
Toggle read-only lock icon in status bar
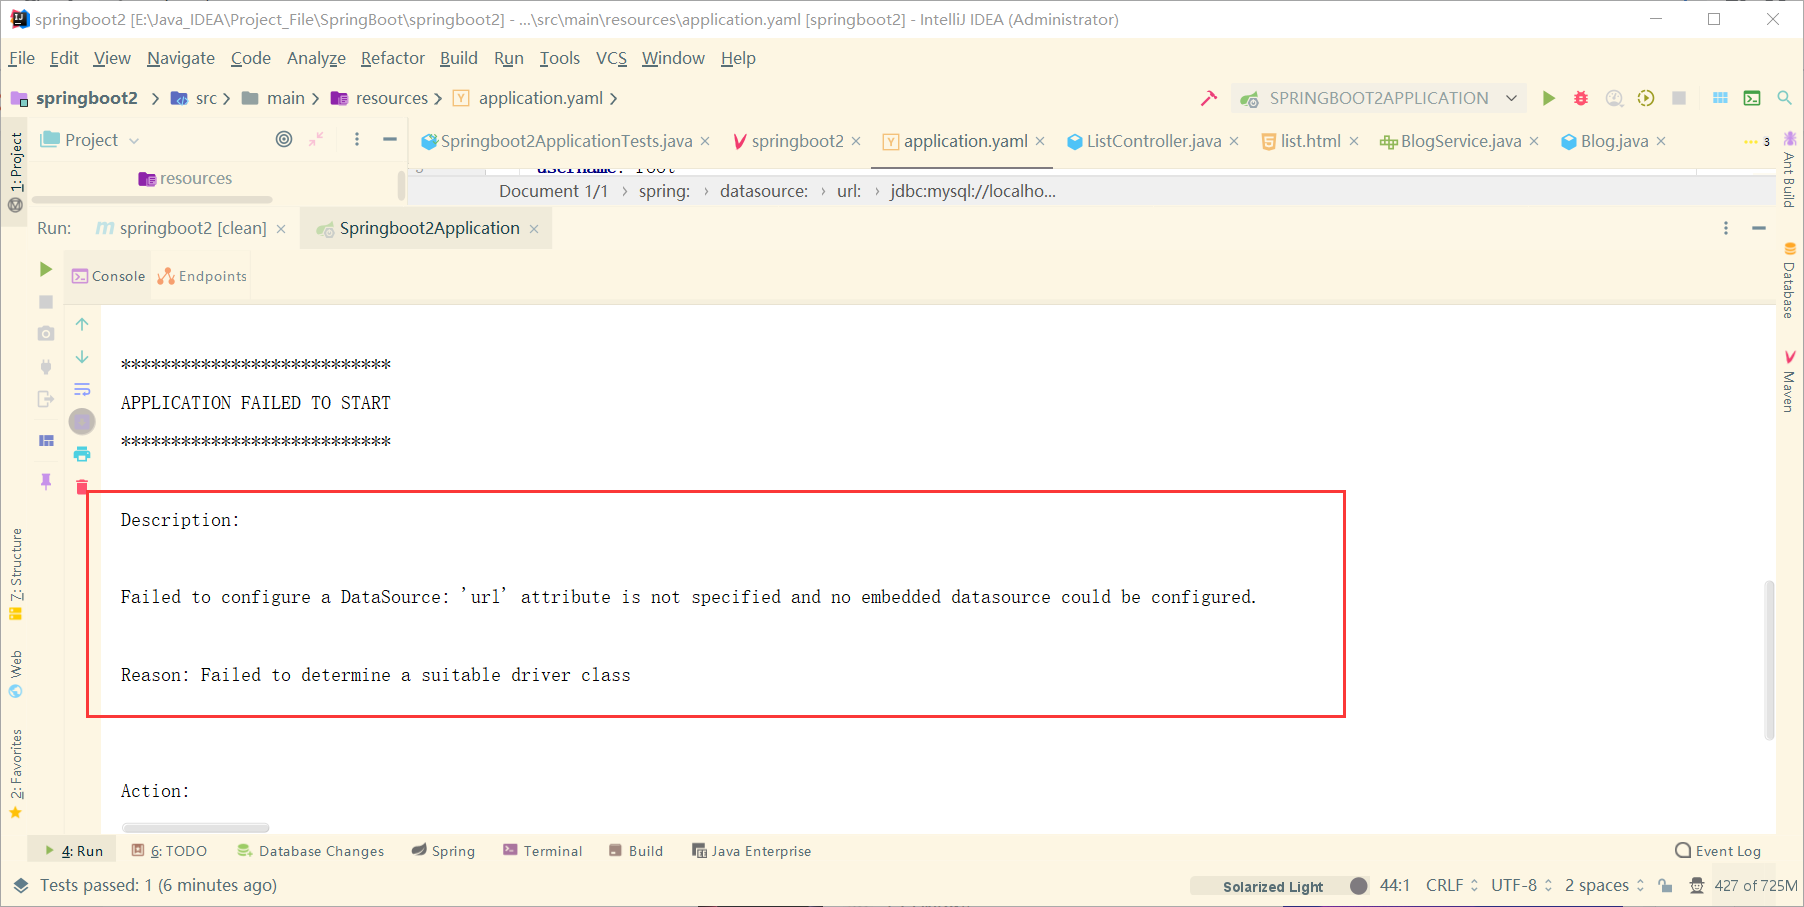pyautogui.click(x=1665, y=885)
